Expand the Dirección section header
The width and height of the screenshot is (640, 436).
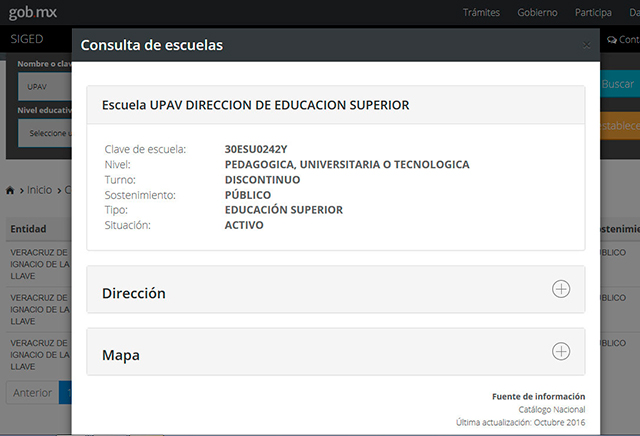[x=134, y=293]
